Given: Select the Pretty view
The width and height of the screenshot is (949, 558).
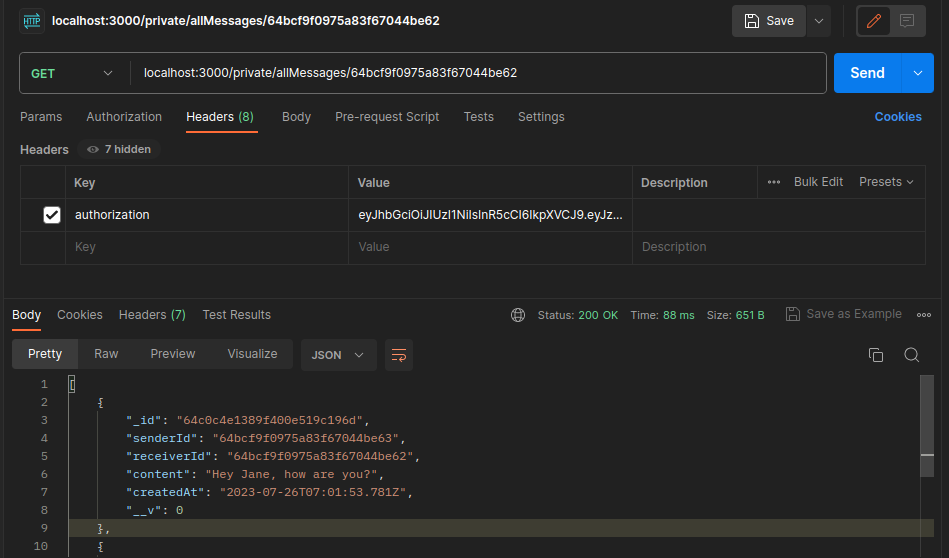Looking at the screenshot, I should point(45,354).
